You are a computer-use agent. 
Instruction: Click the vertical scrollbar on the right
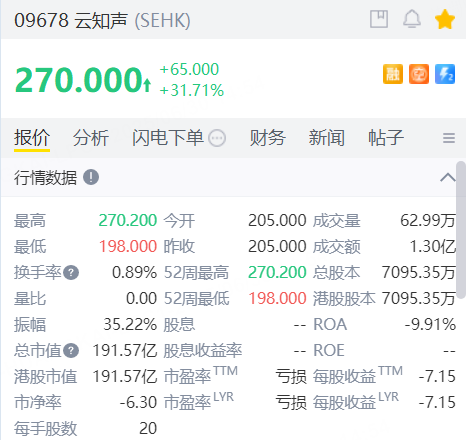click(461, 230)
